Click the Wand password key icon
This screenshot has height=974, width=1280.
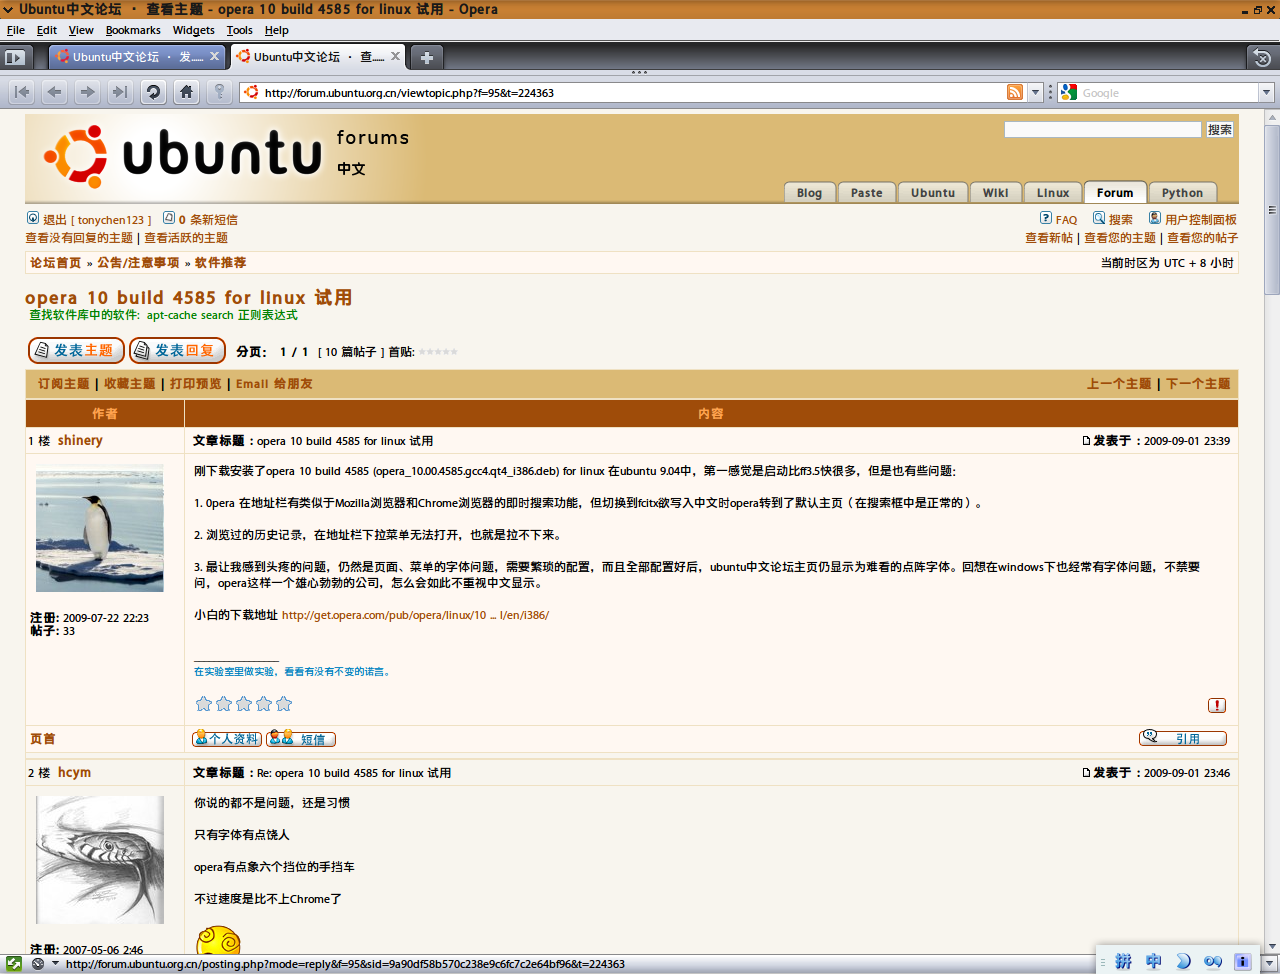pos(220,92)
